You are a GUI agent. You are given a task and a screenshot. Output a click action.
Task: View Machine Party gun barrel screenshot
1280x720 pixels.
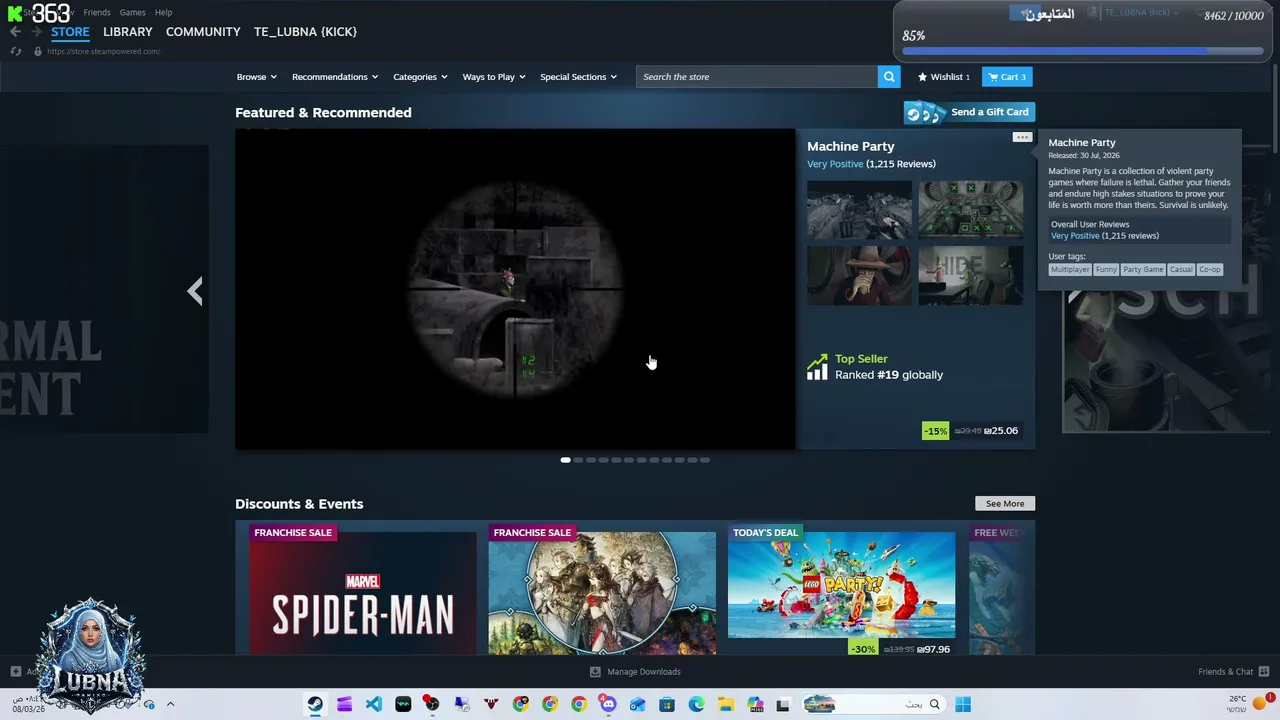[x=859, y=210]
